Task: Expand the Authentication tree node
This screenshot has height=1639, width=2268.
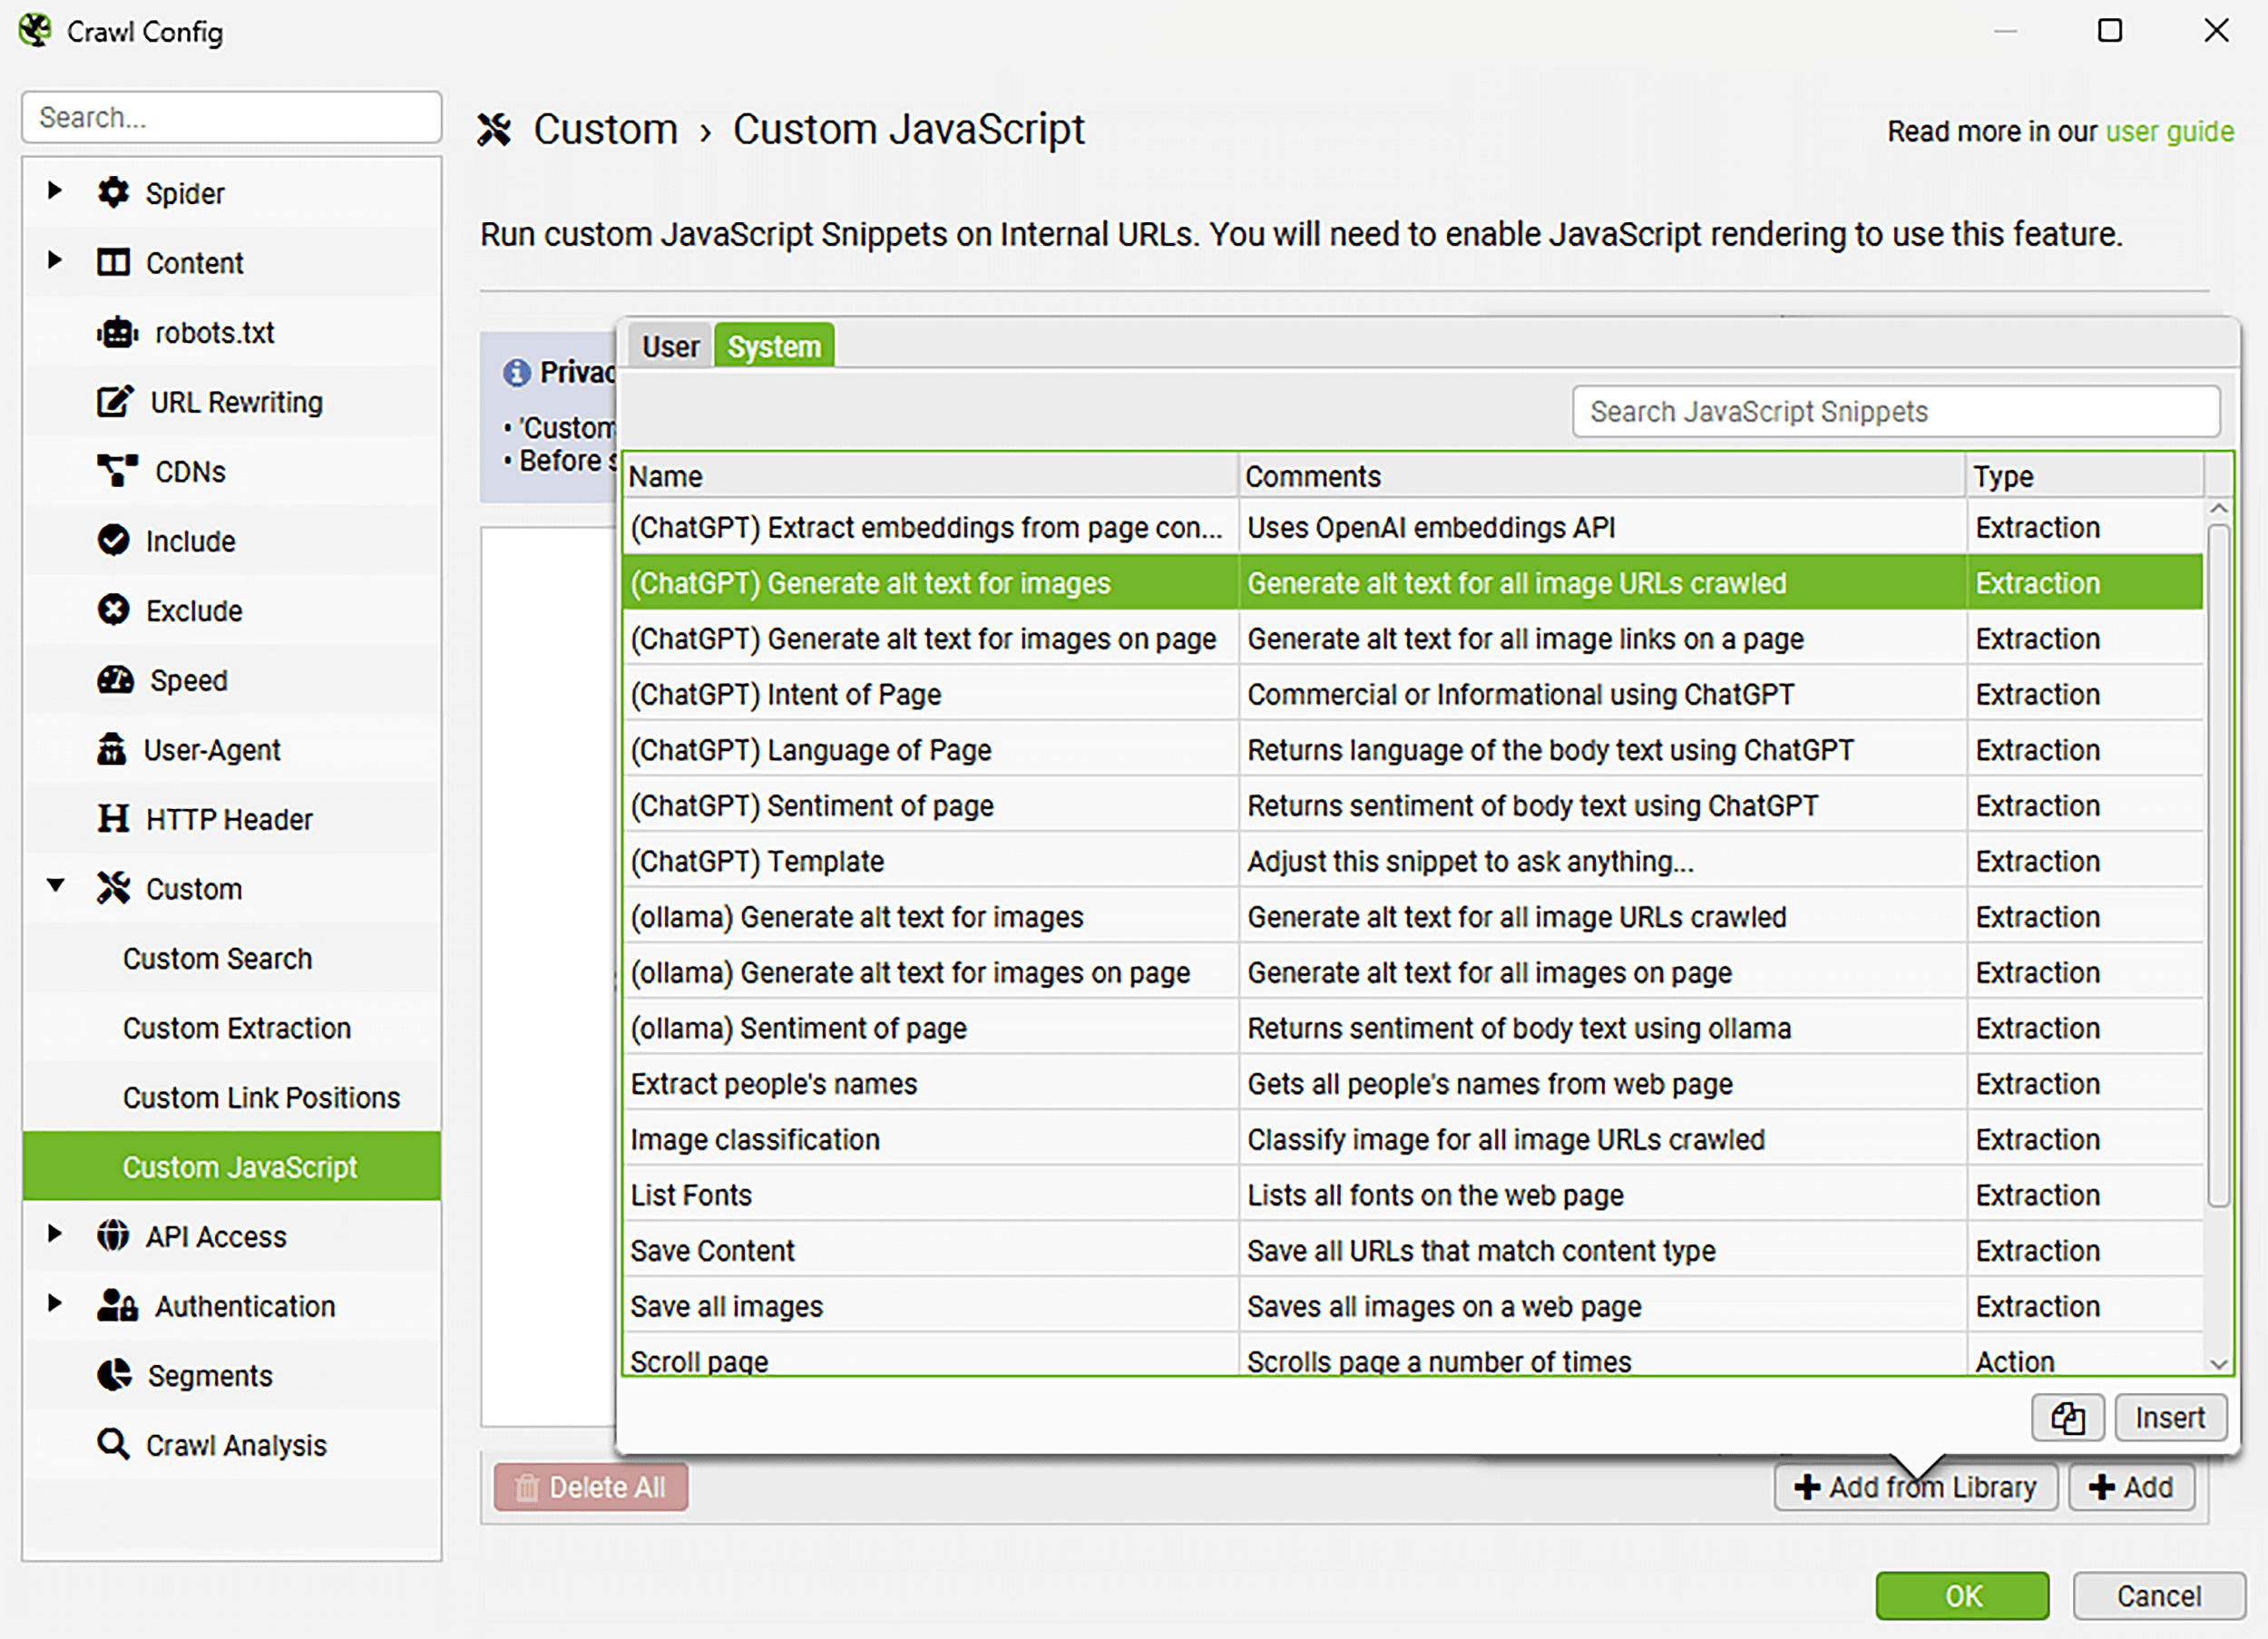Action: [55, 1303]
